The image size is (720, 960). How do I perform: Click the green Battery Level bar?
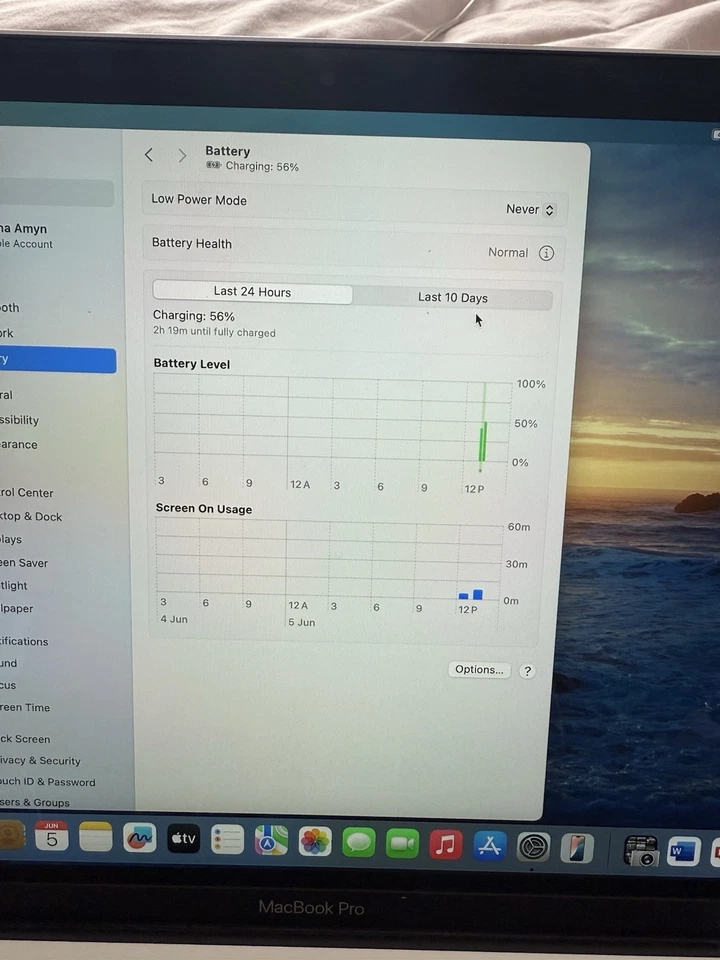pos(483,441)
